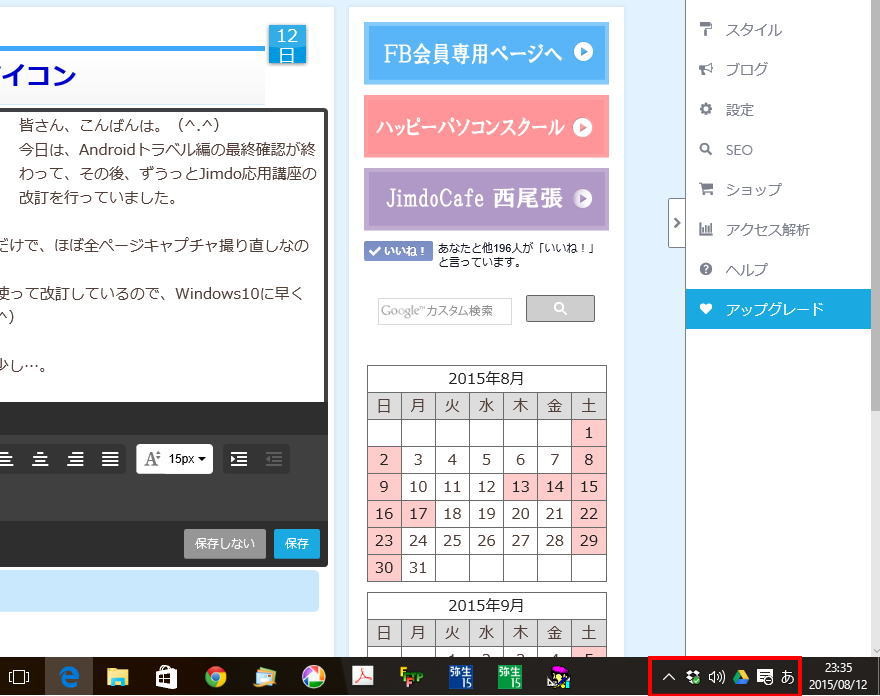880x696 pixels.
Task: Justify the text in the editor toolbar
Action: click(x=110, y=459)
